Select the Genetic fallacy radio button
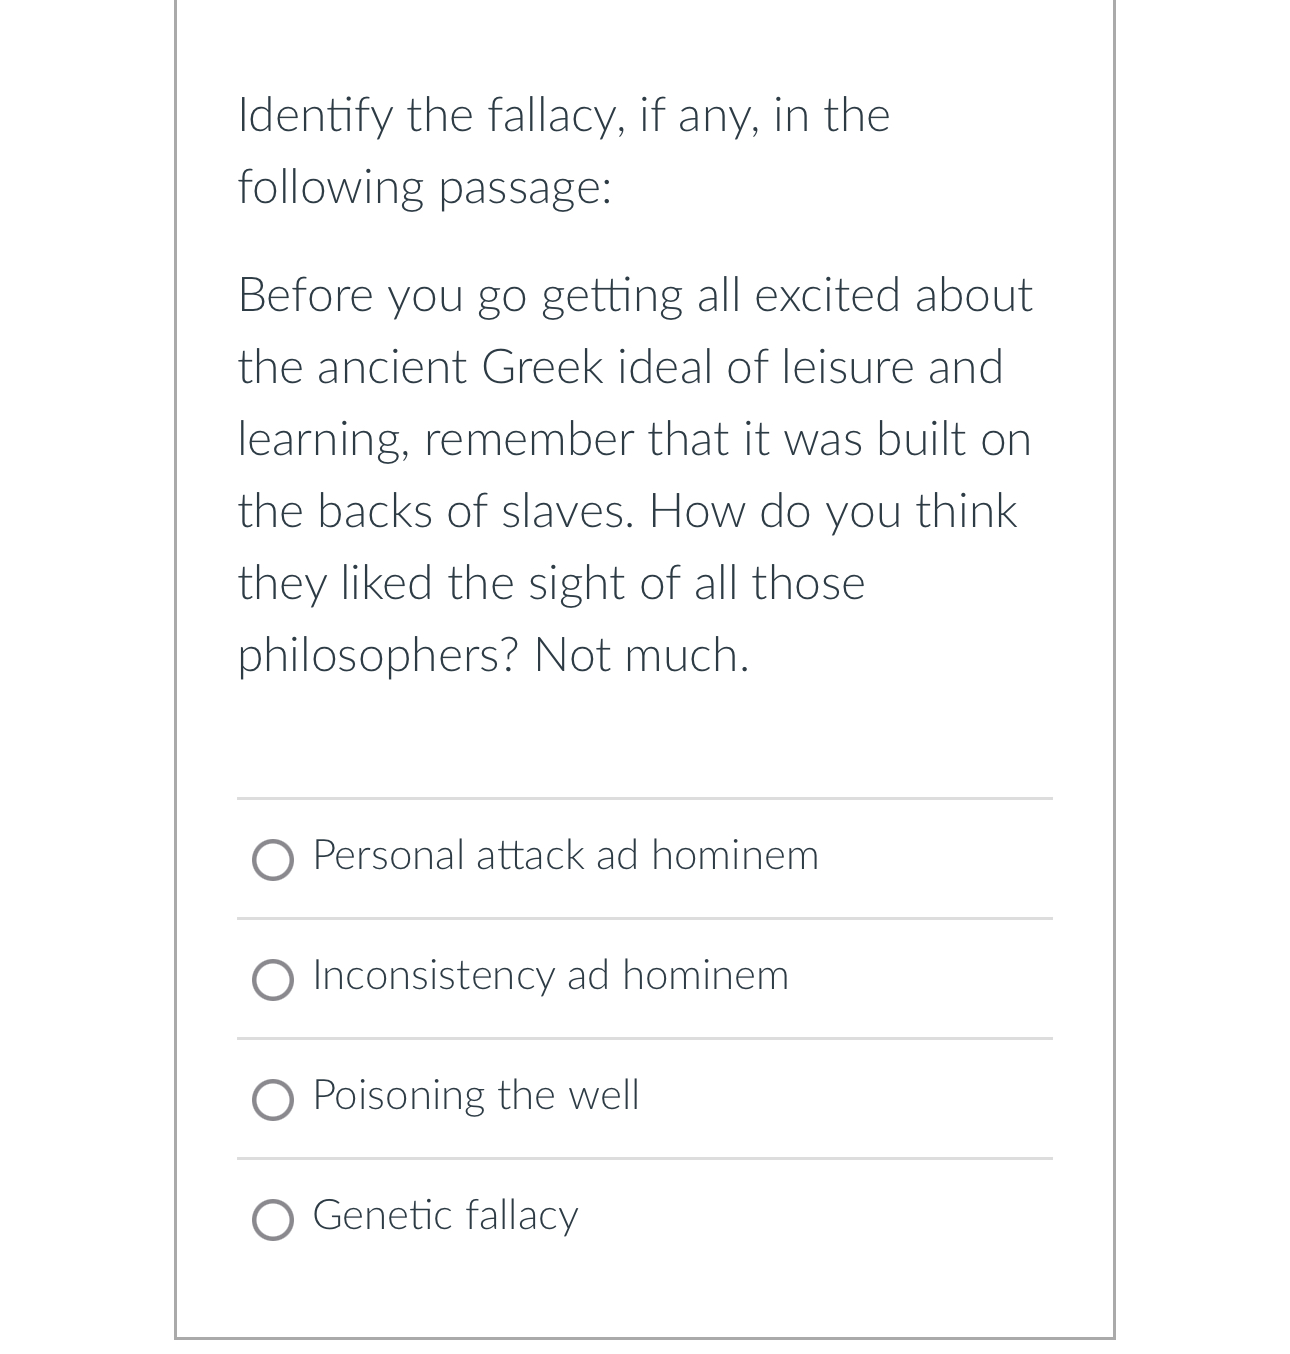Screen dimensions: 1290x1354 [x=271, y=1221]
